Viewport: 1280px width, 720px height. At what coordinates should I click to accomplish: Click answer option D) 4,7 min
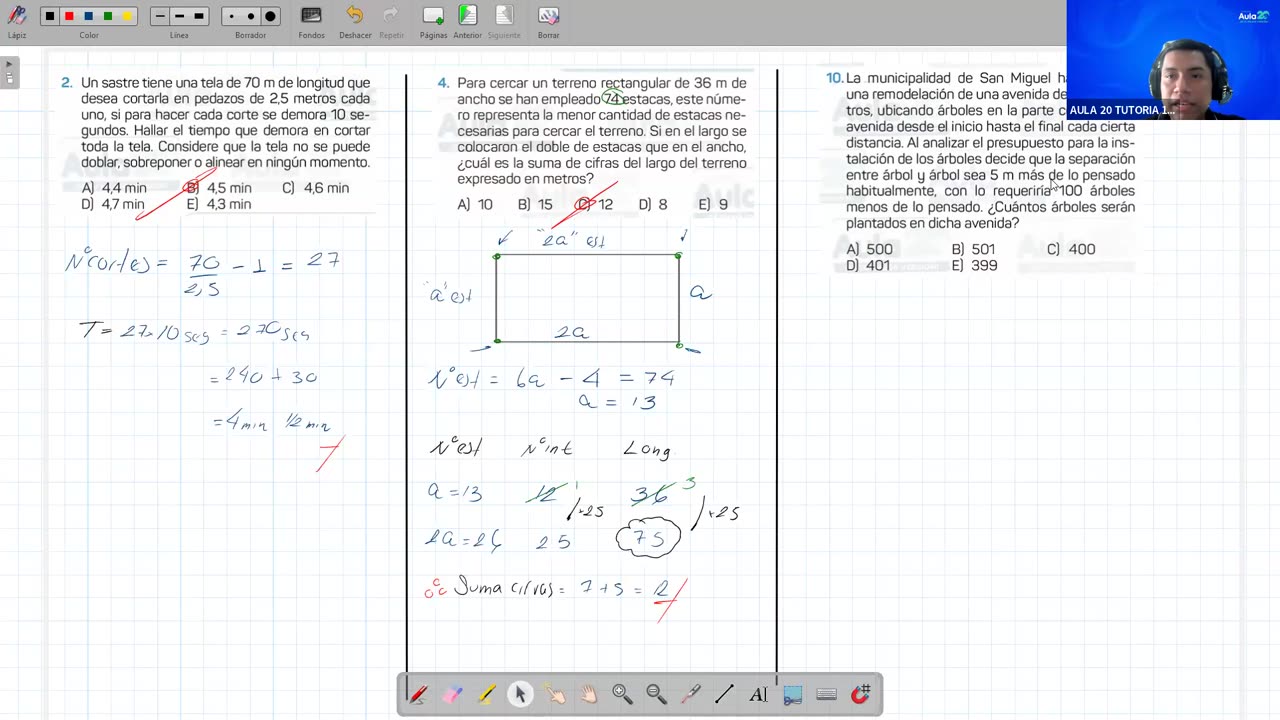[113, 204]
